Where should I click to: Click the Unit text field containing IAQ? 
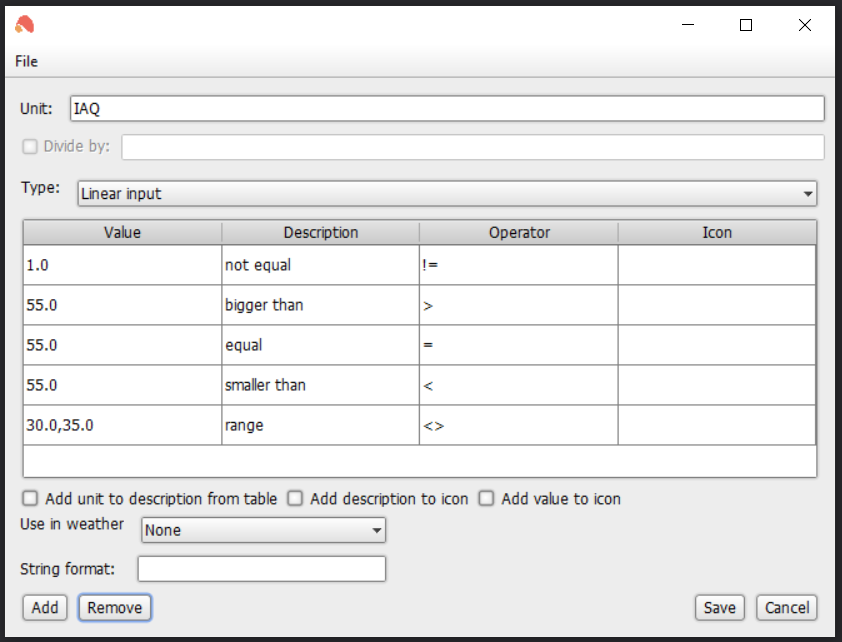point(447,108)
